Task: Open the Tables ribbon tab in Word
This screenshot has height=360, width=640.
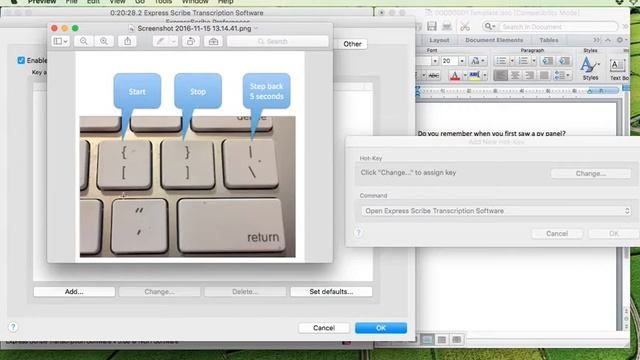Action: [x=549, y=40]
